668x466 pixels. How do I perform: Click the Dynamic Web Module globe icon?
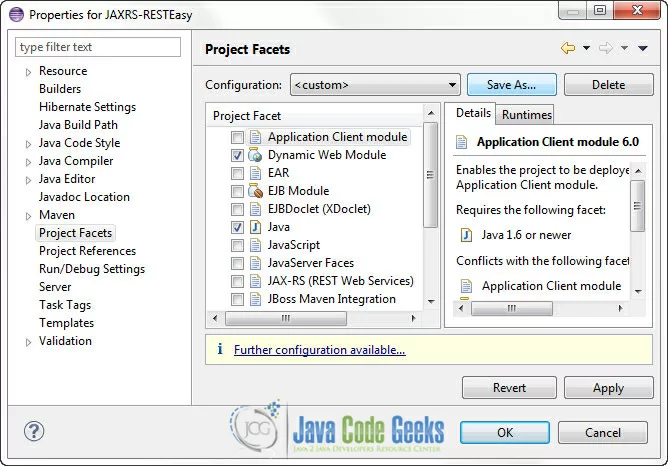[x=255, y=155]
